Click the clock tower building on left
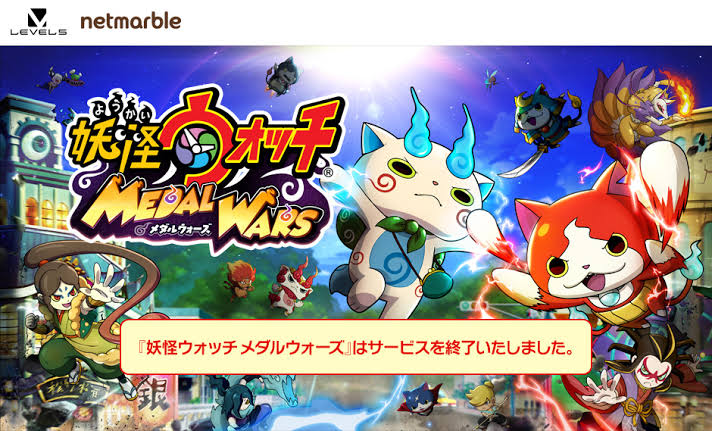This screenshot has width=712, height=431. pos(32,150)
